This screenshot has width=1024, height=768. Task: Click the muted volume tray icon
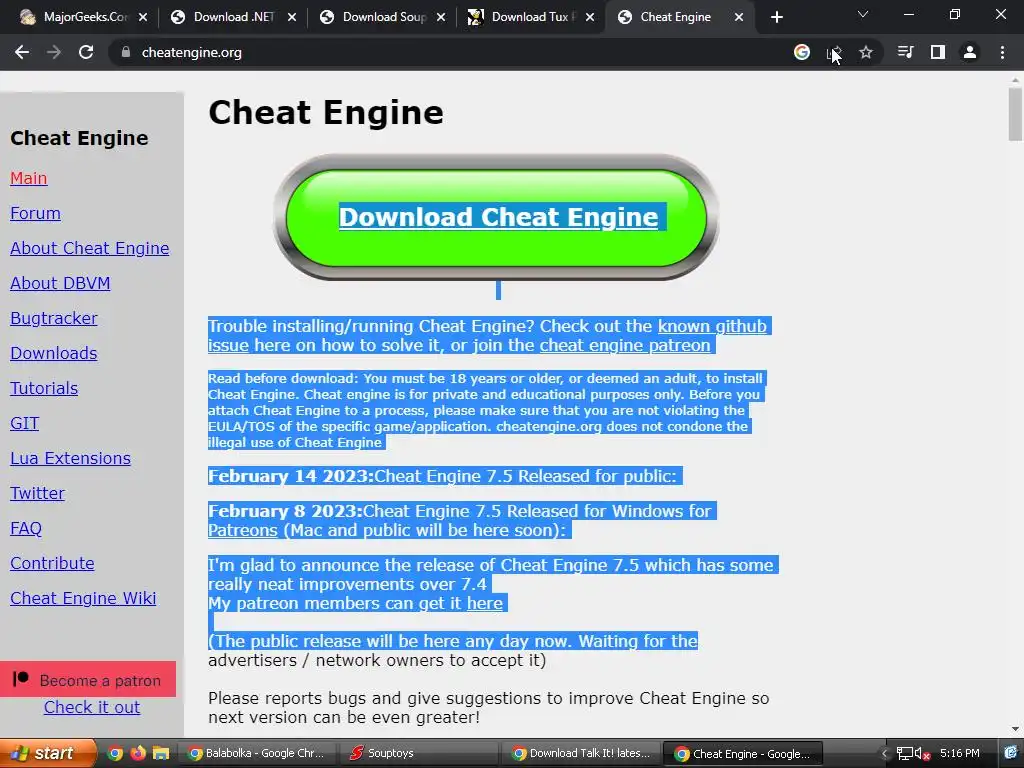pos(922,754)
